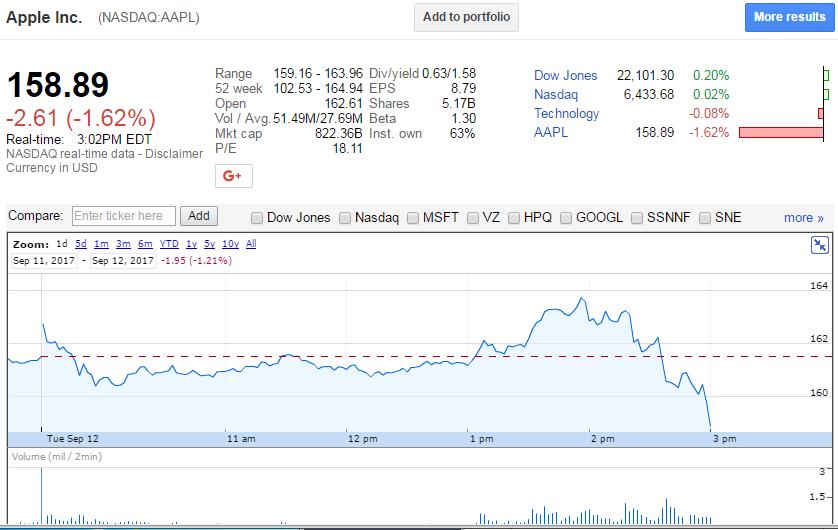Image resolution: width=838 pixels, height=530 pixels.
Task: Show the 10y chart range
Action: [230, 244]
